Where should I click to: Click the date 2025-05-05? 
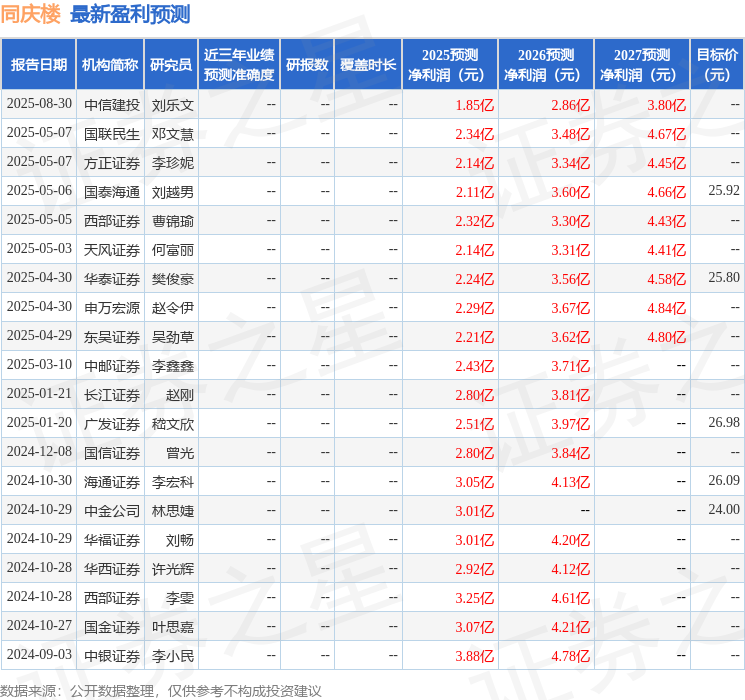(39, 220)
